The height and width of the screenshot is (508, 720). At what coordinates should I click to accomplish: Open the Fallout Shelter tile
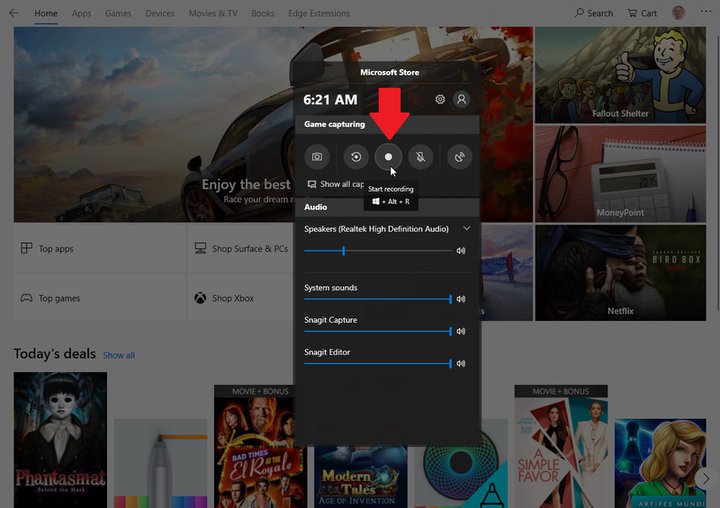click(x=620, y=75)
